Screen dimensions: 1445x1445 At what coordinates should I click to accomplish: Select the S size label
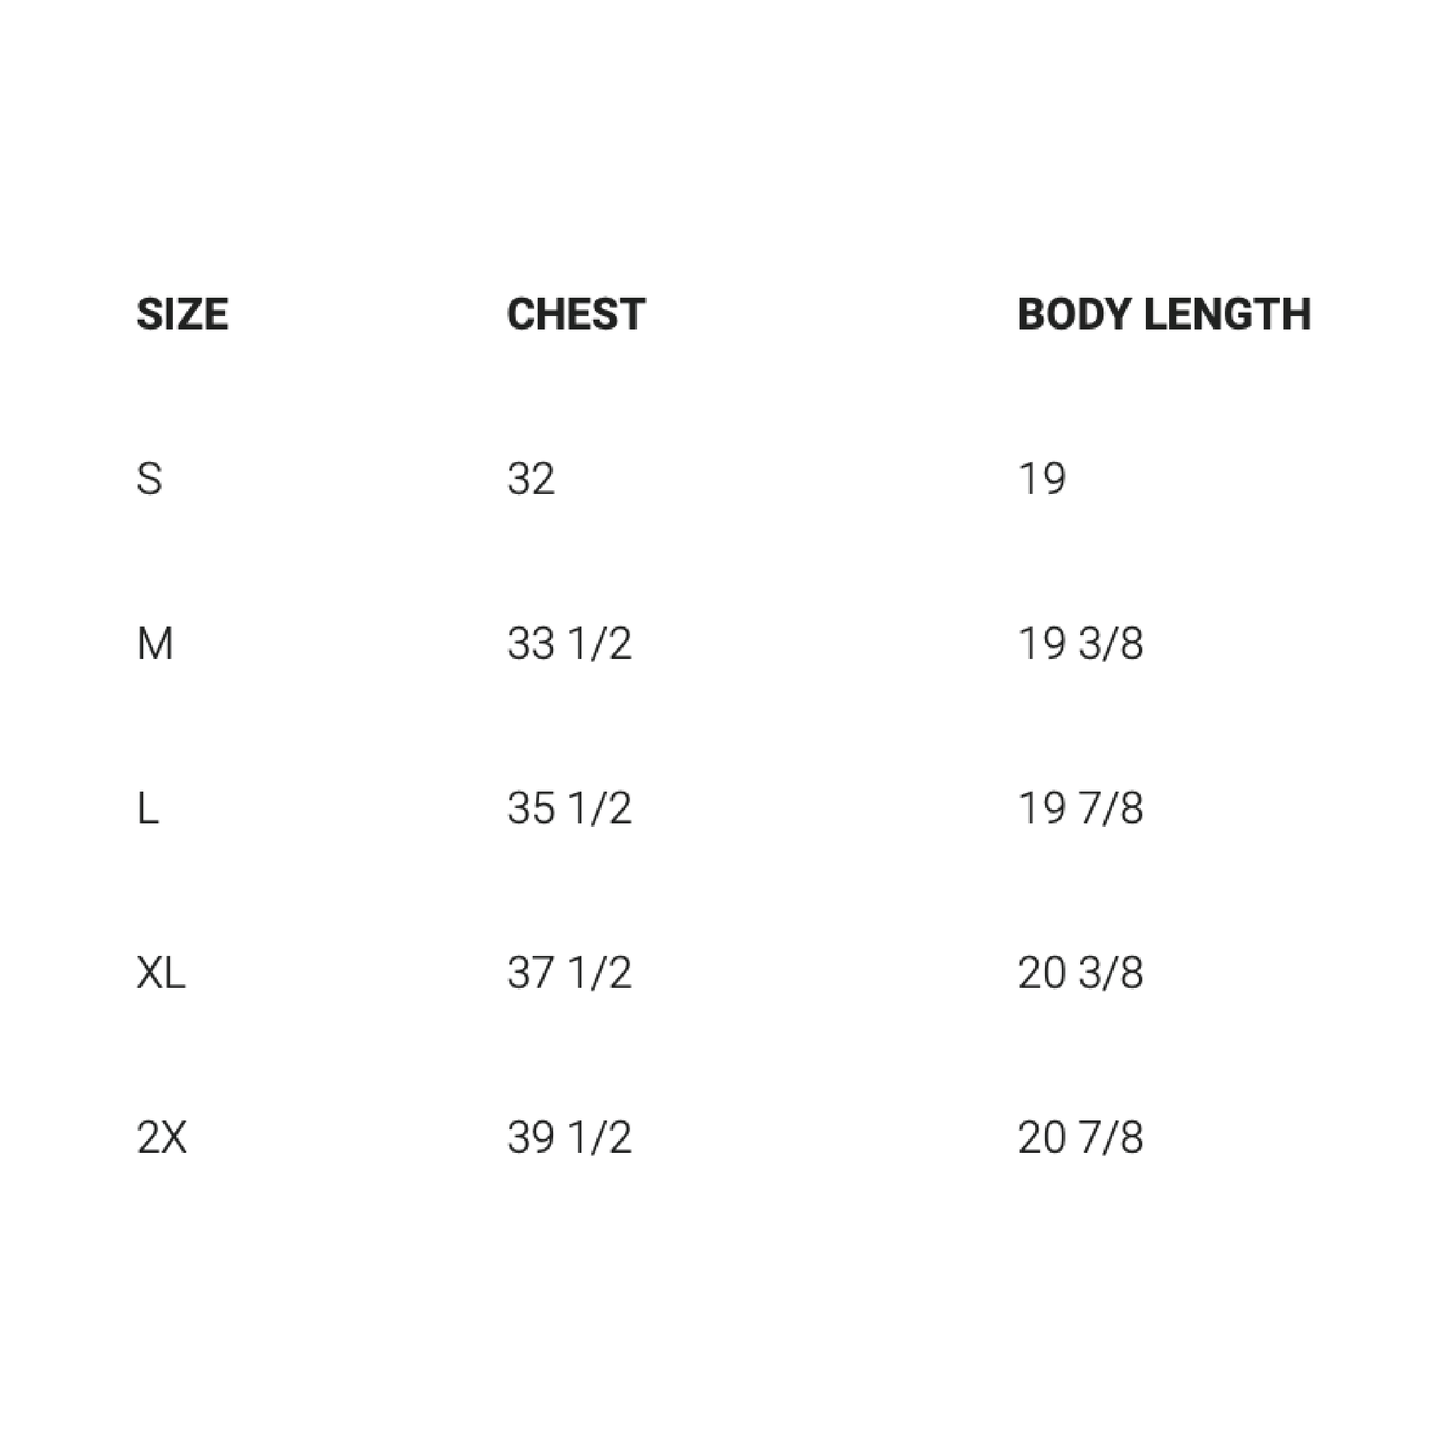coord(149,479)
